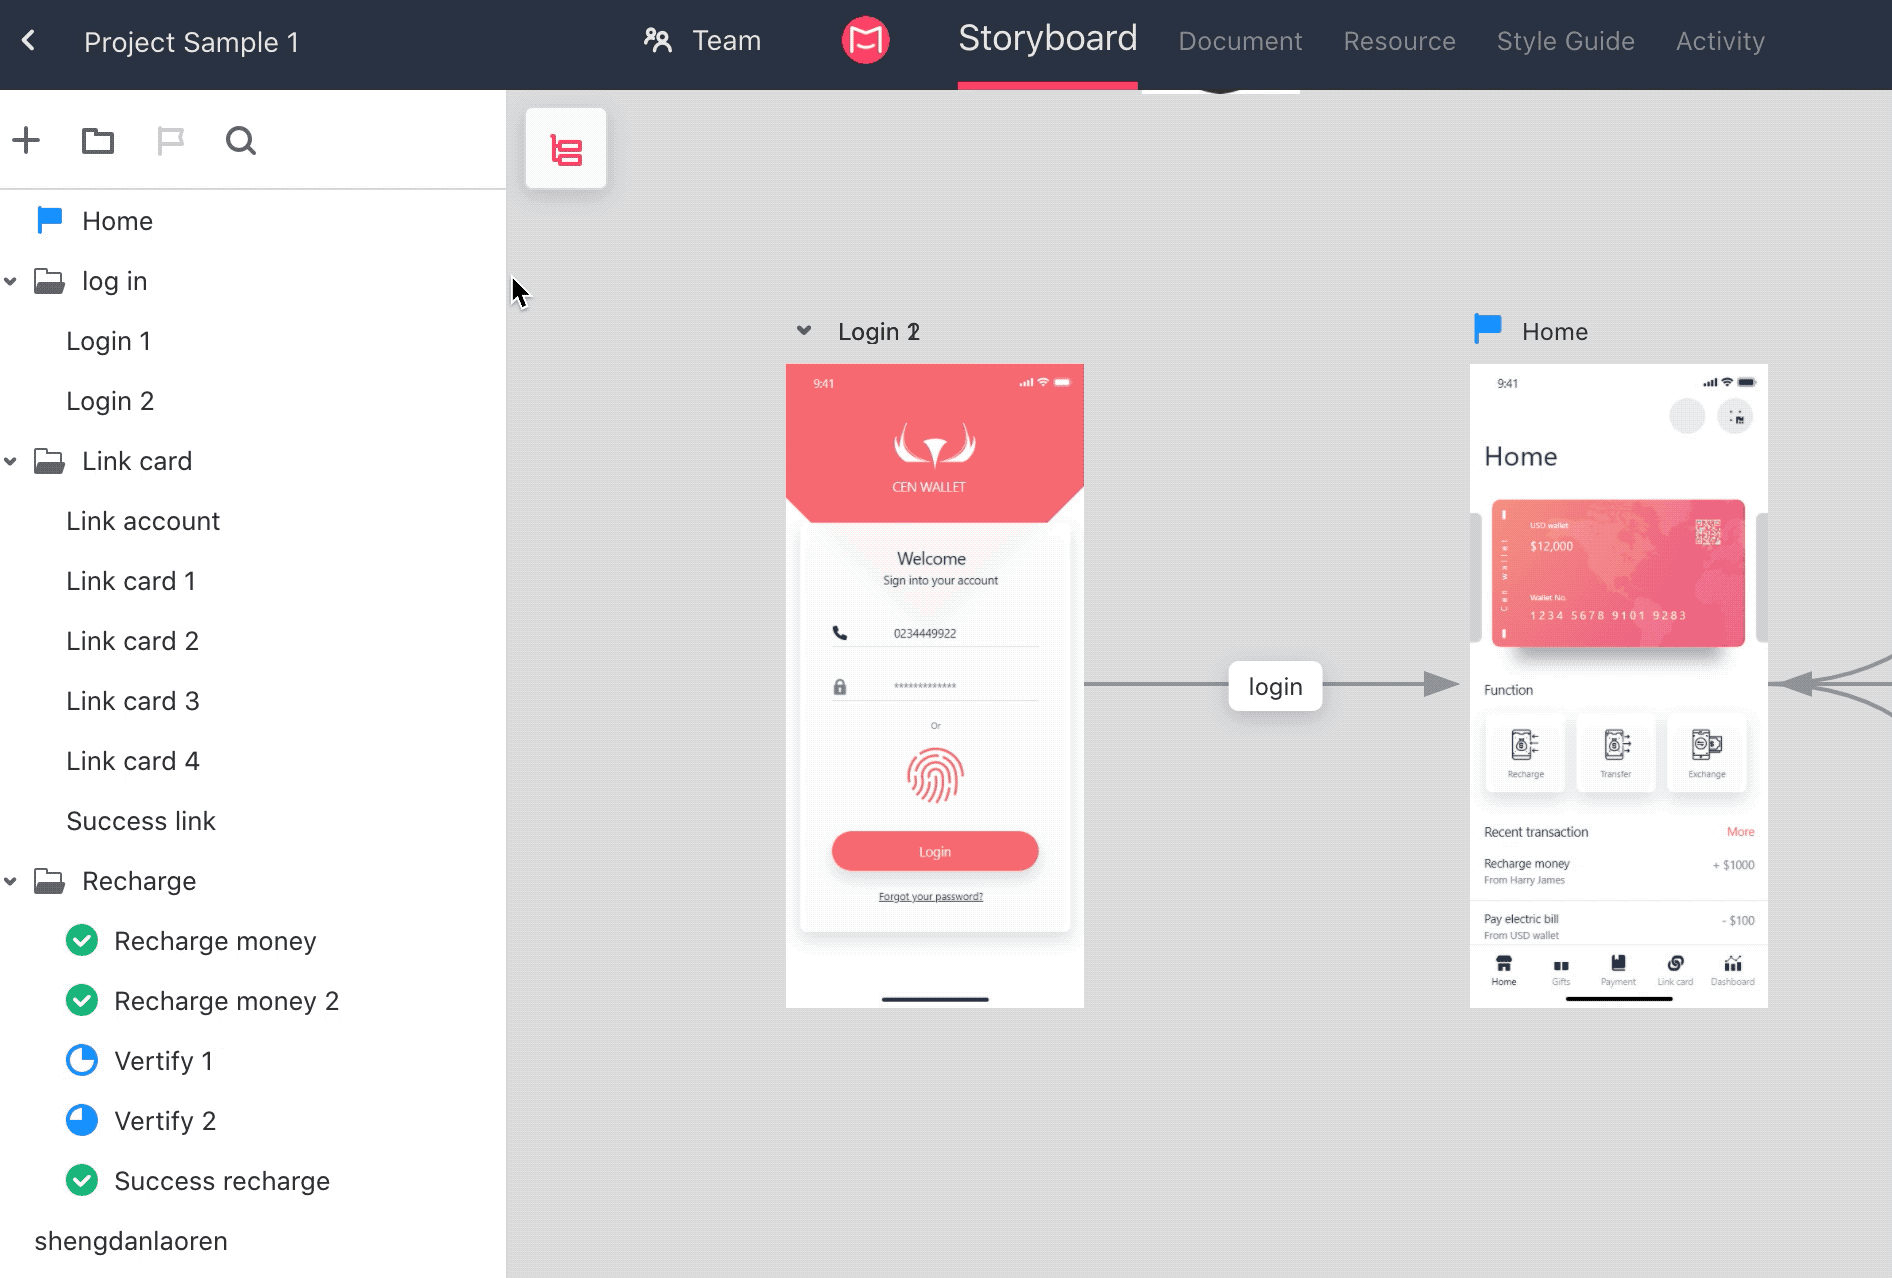
Task: Go back using the top-left arrow
Action: coord(28,41)
